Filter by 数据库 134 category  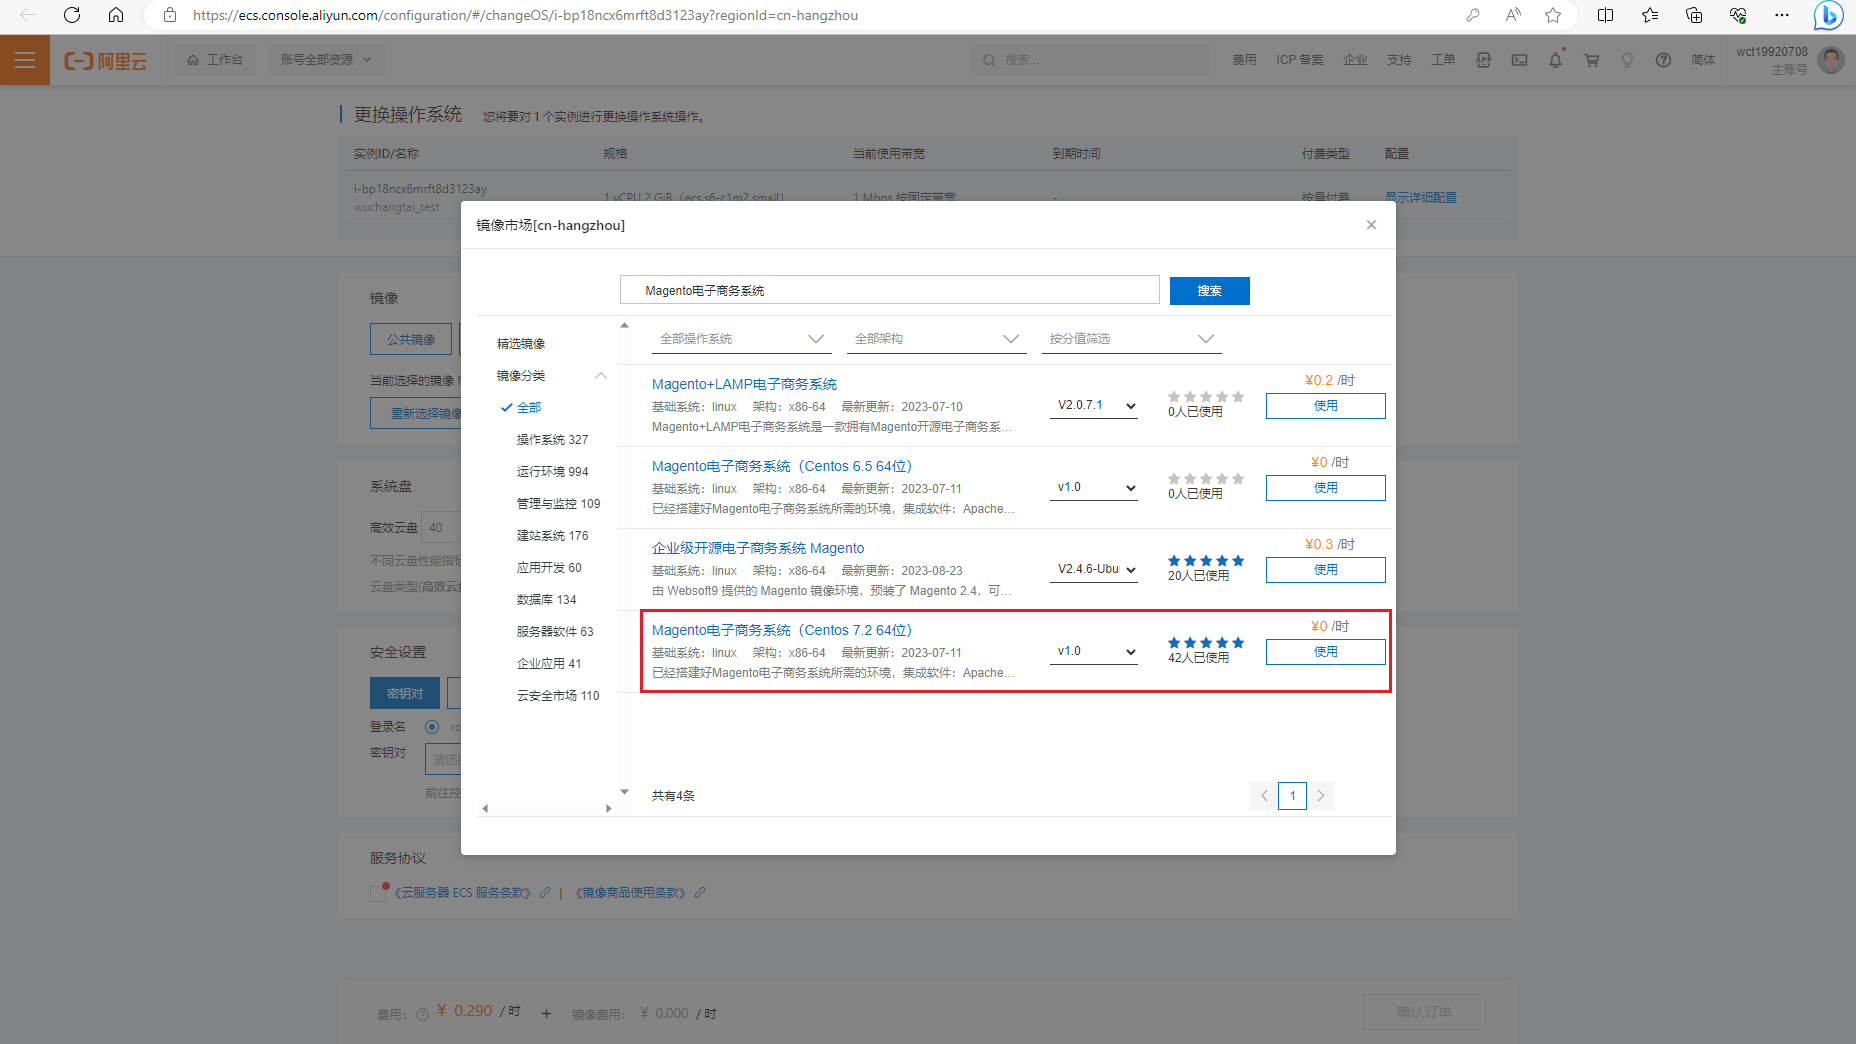(546, 600)
